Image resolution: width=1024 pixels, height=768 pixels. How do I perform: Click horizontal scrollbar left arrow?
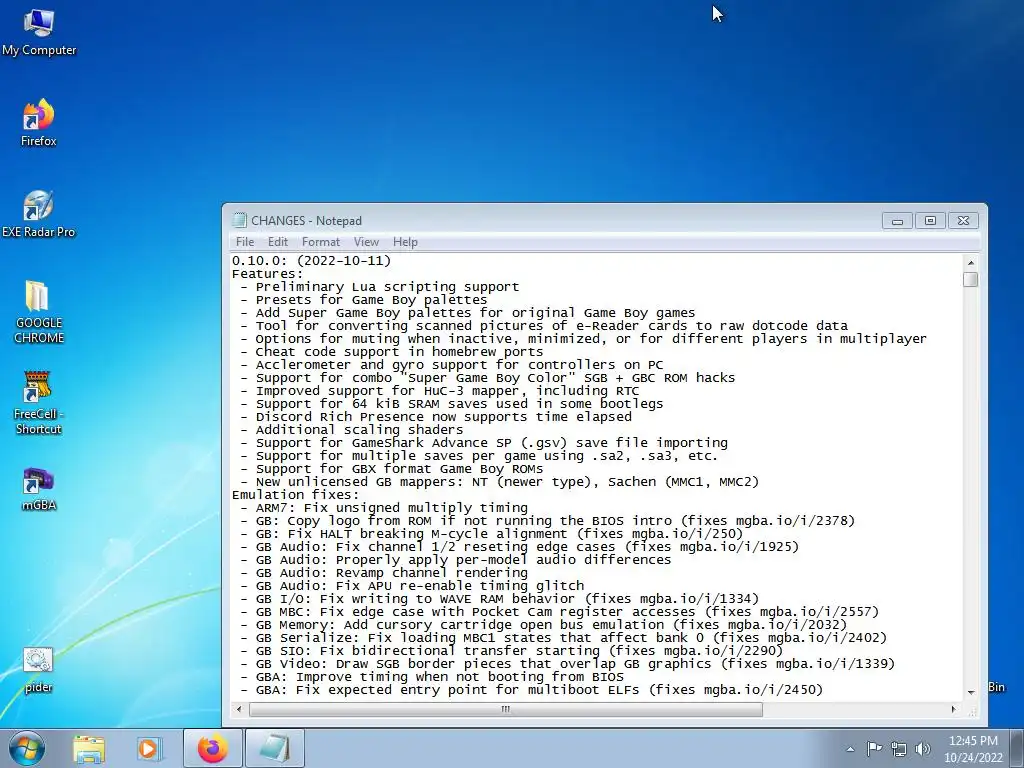(x=239, y=709)
